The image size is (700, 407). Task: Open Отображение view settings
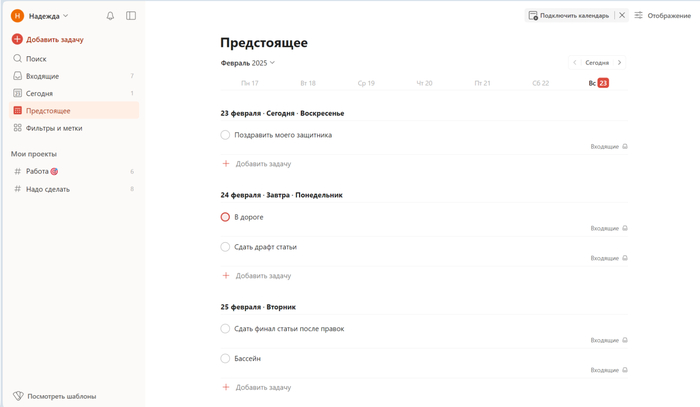click(662, 16)
